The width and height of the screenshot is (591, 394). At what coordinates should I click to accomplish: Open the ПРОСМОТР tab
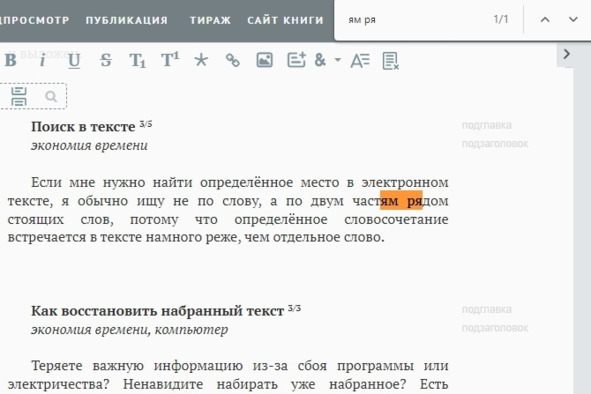coord(35,20)
